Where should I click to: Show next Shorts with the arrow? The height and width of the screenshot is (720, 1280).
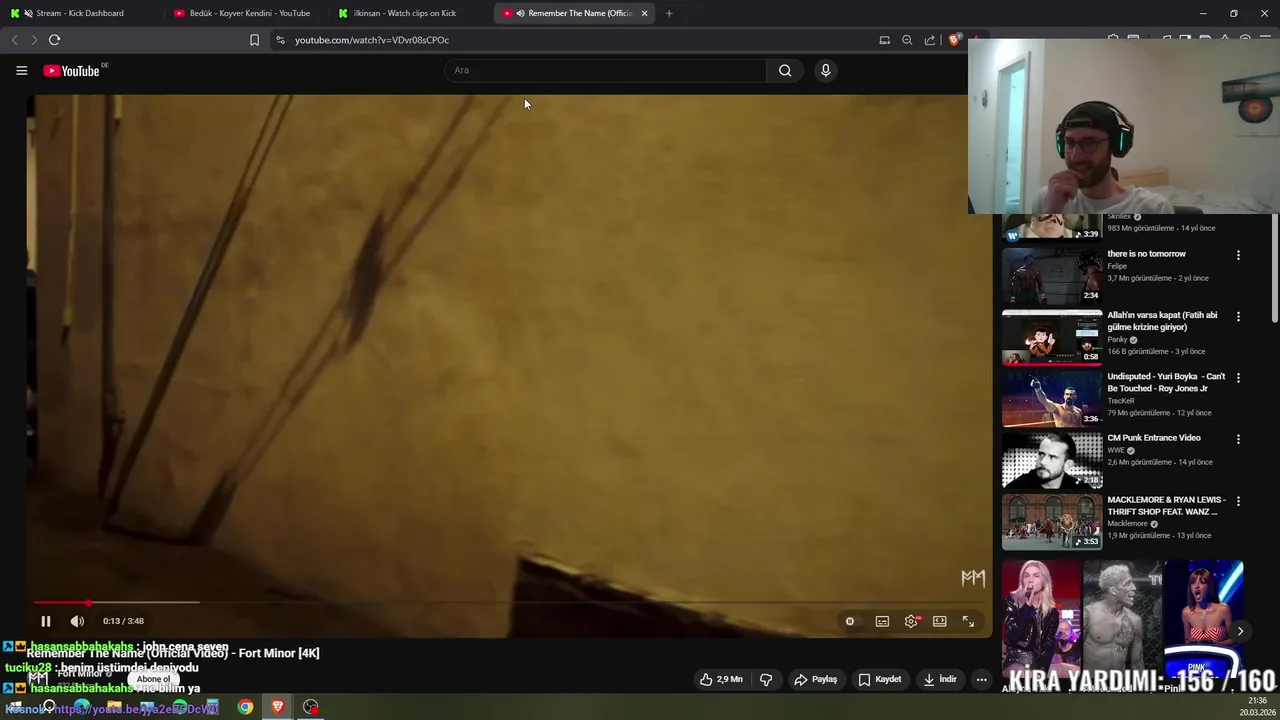point(1240,631)
